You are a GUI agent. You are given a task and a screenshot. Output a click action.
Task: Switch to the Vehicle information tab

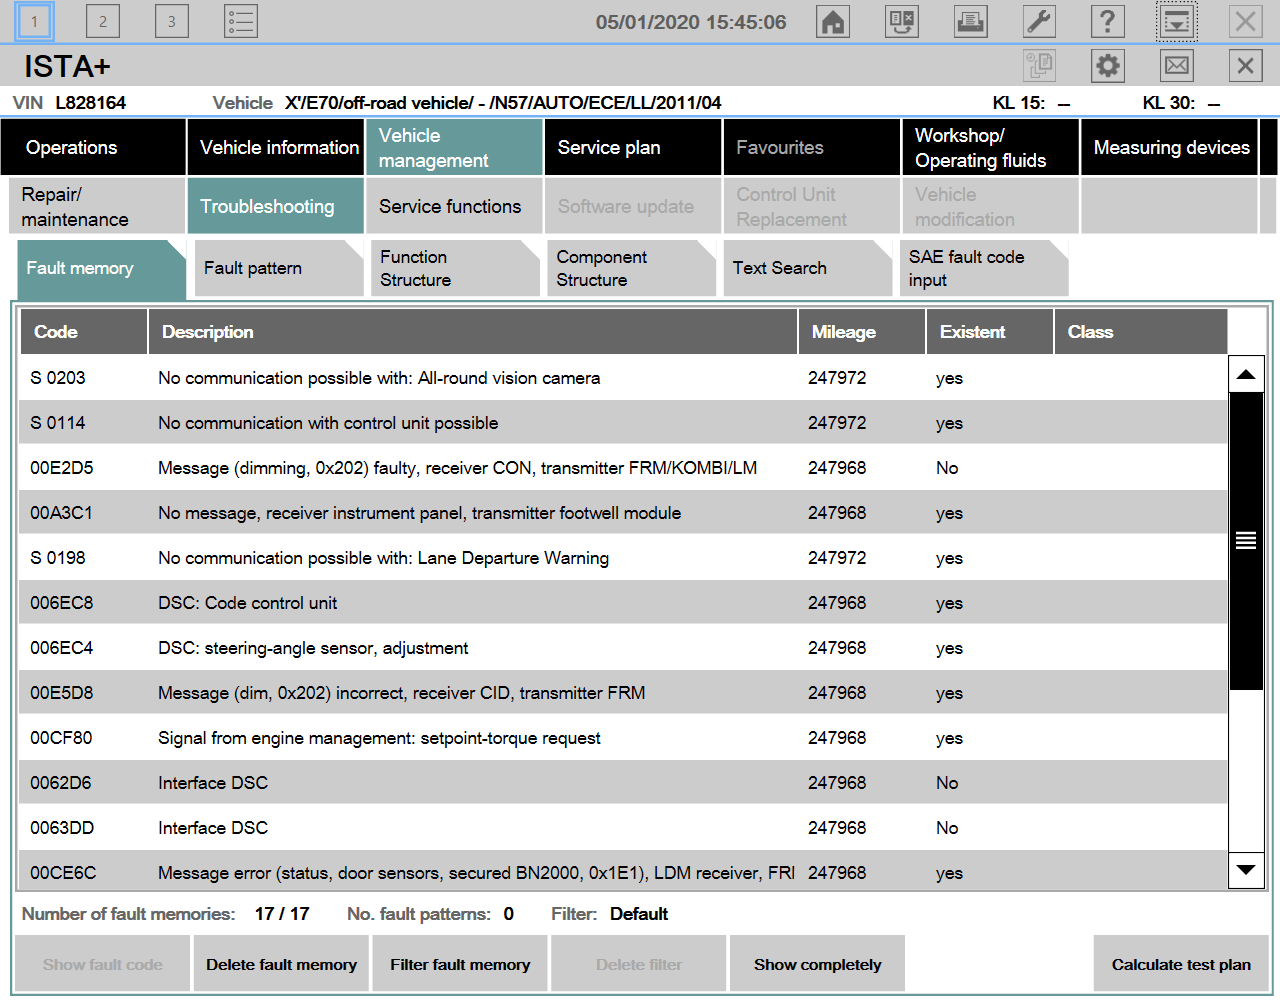click(278, 148)
